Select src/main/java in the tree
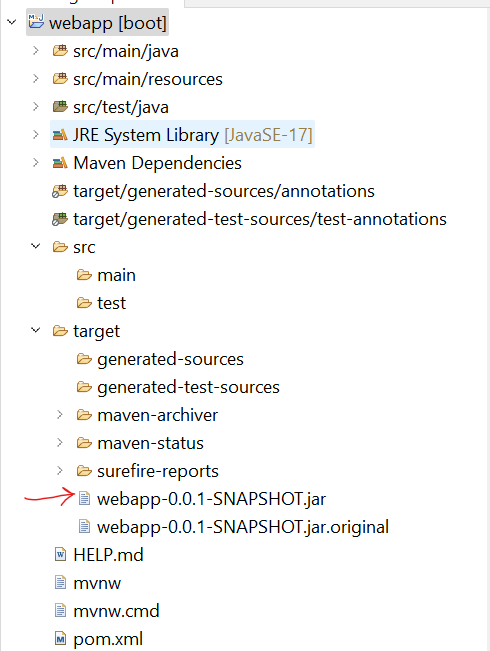This screenshot has height=651, width=490. (126, 51)
